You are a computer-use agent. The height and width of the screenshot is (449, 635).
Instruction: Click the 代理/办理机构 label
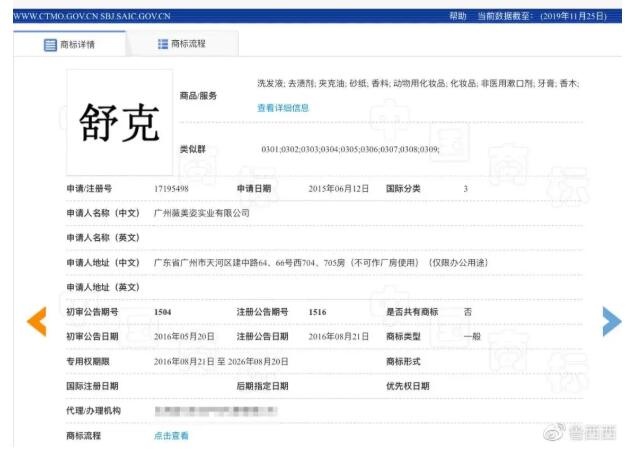93,411
